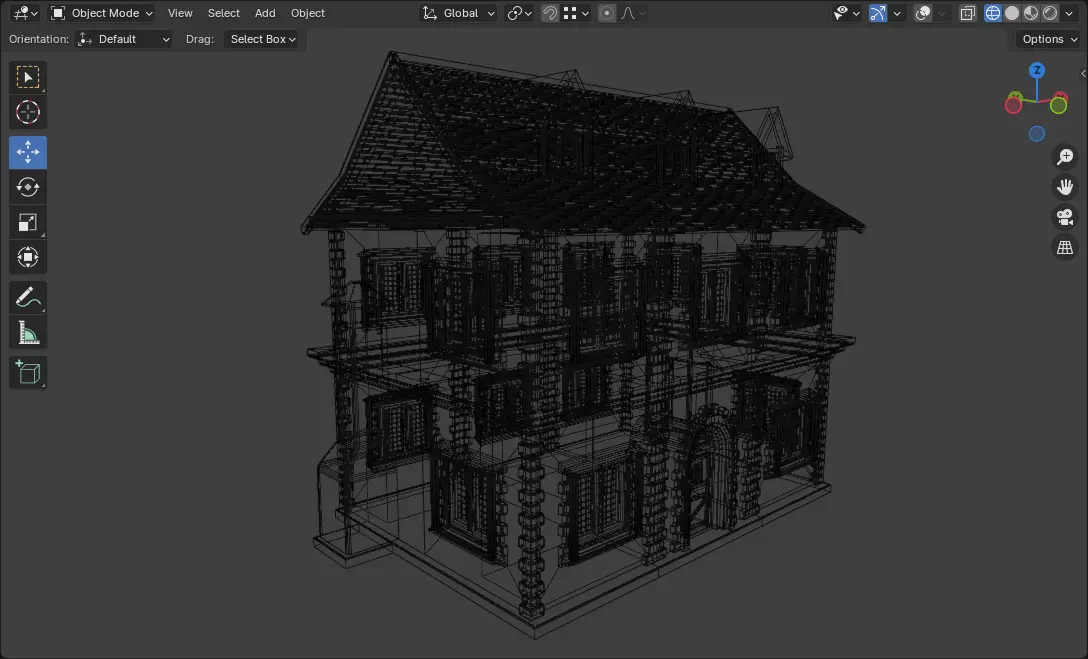Toggle snapping magnet
Image resolution: width=1088 pixels, height=659 pixels.
(x=550, y=13)
